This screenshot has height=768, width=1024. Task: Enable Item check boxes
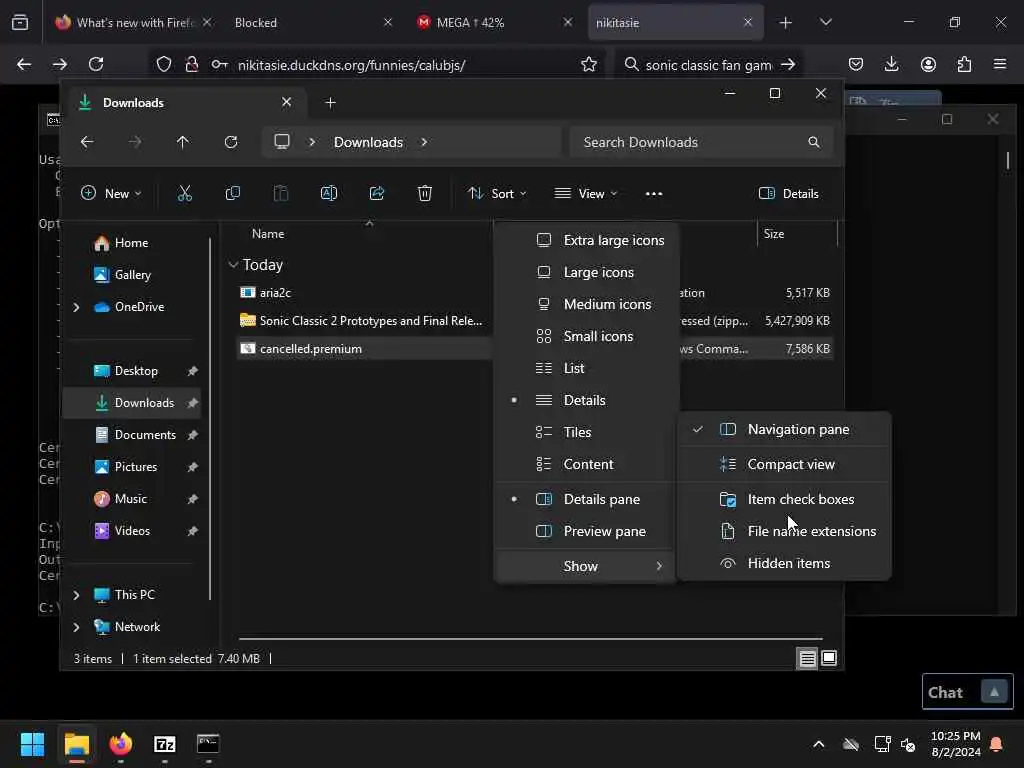tap(784, 499)
